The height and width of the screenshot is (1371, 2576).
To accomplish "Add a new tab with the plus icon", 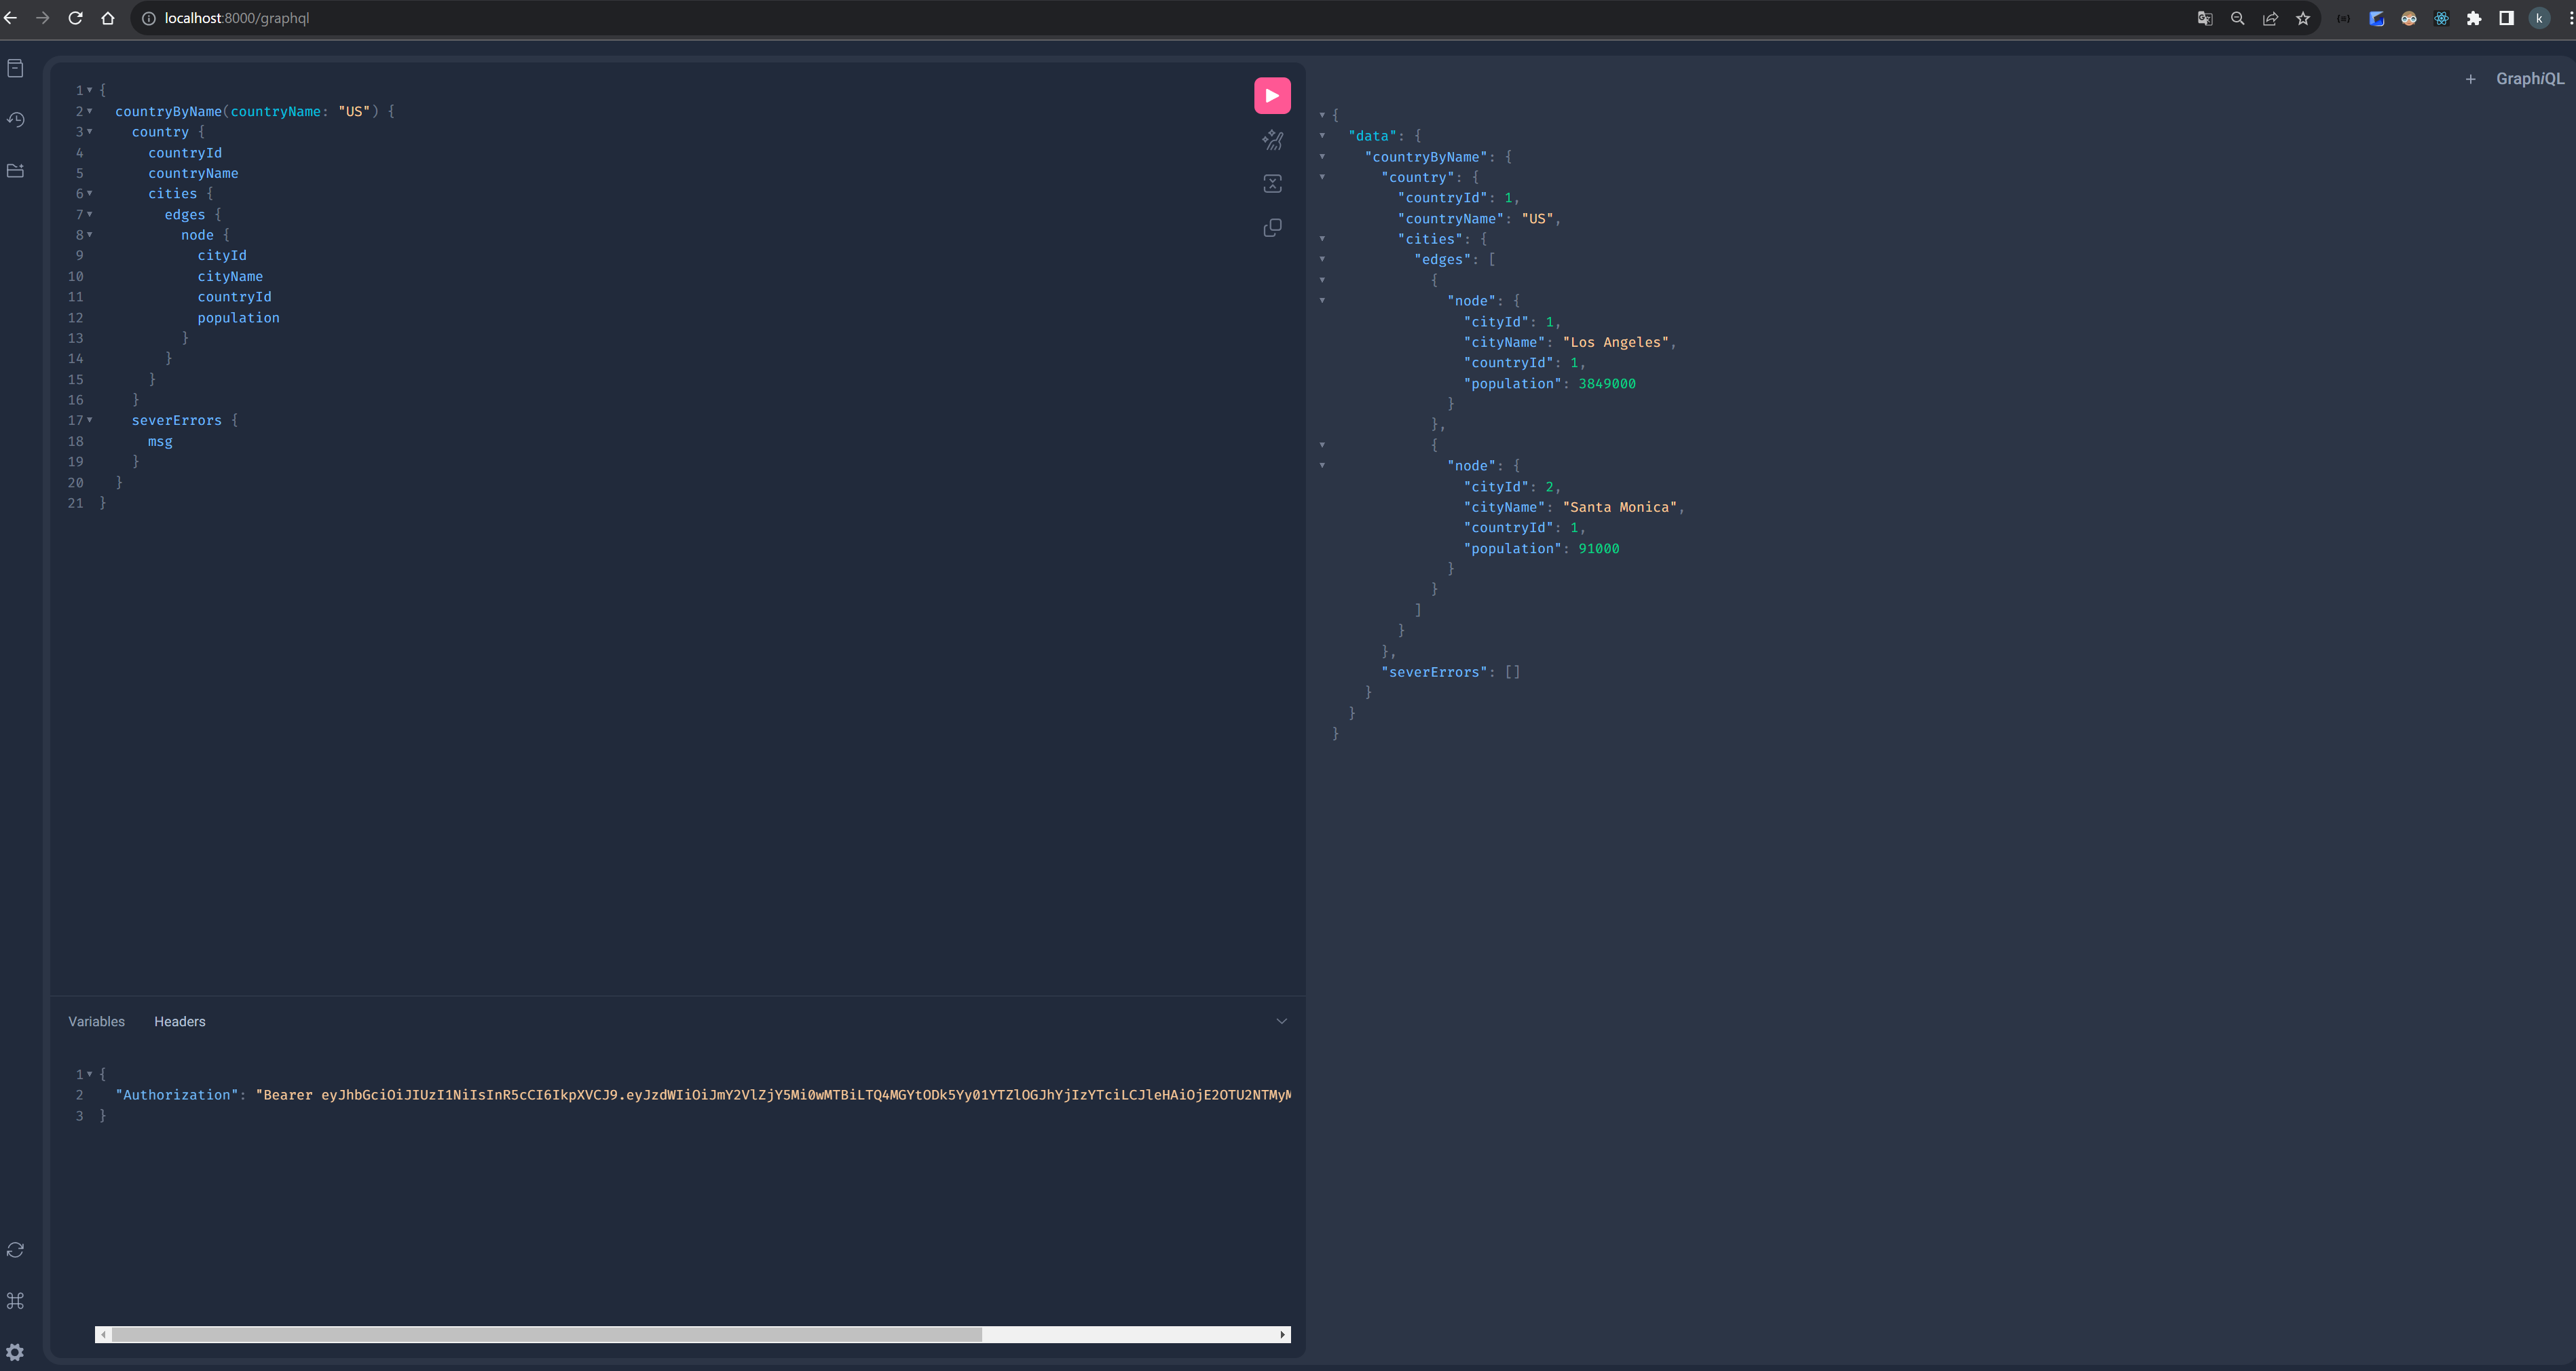I will pyautogui.click(x=2470, y=79).
